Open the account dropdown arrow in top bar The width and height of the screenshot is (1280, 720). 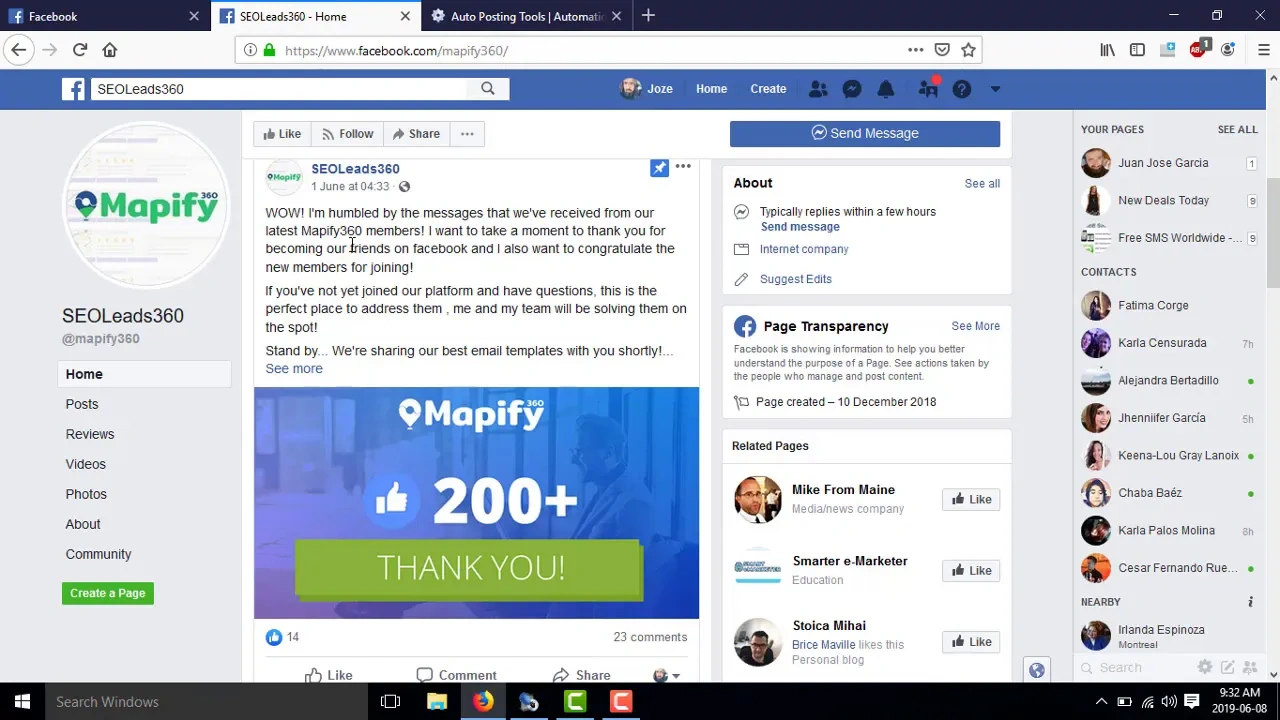click(x=995, y=89)
